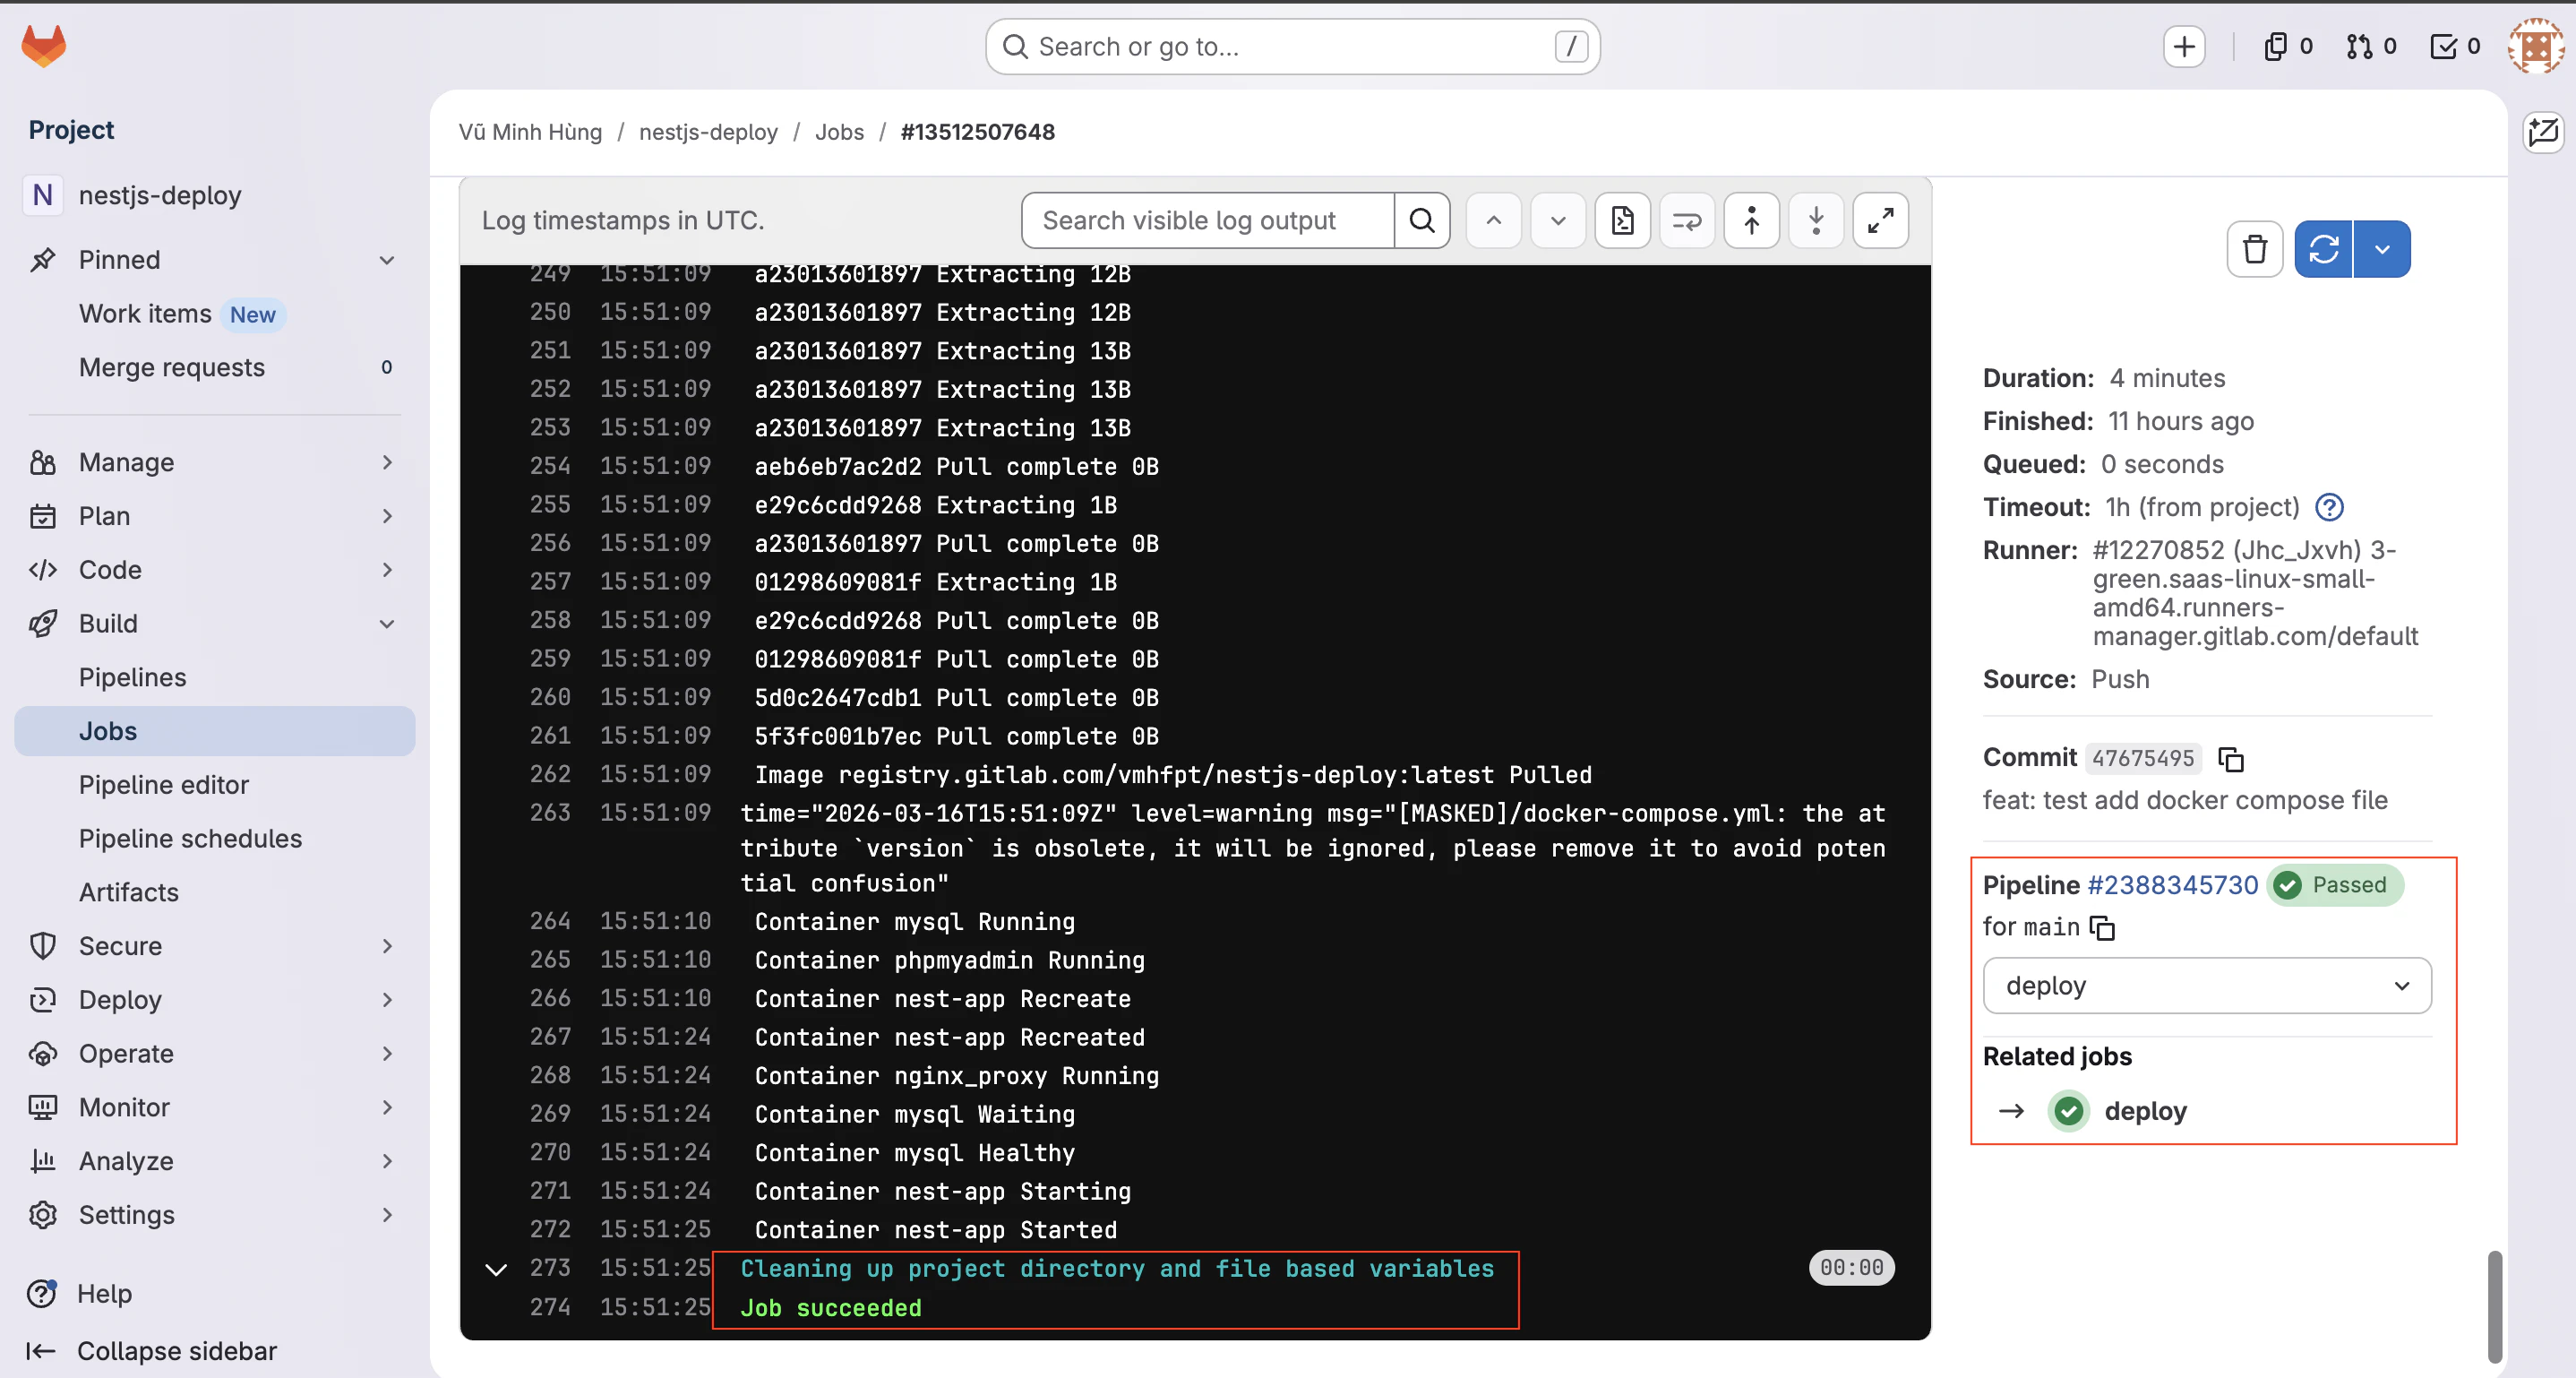This screenshot has height=1378, width=2576.
Task: Open retry options dropdown arrow
Action: 2382,249
